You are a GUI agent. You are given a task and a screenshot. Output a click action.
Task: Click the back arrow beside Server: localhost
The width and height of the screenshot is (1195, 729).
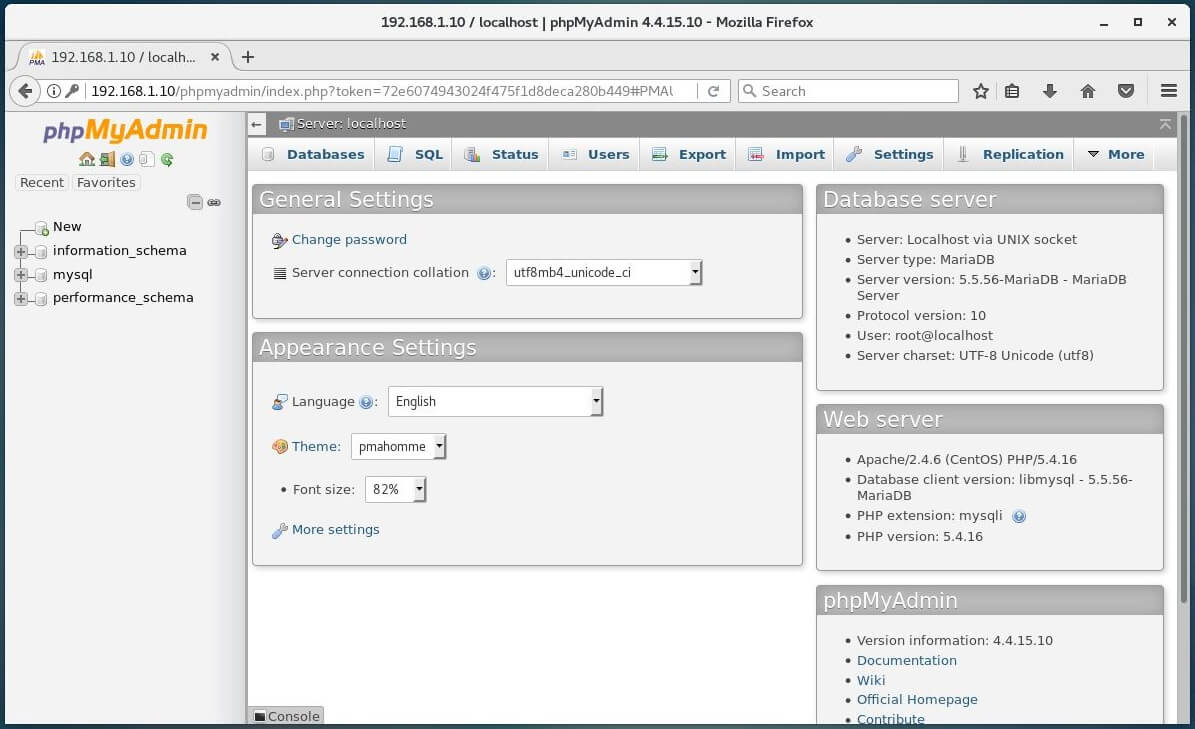(x=257, y=124)
